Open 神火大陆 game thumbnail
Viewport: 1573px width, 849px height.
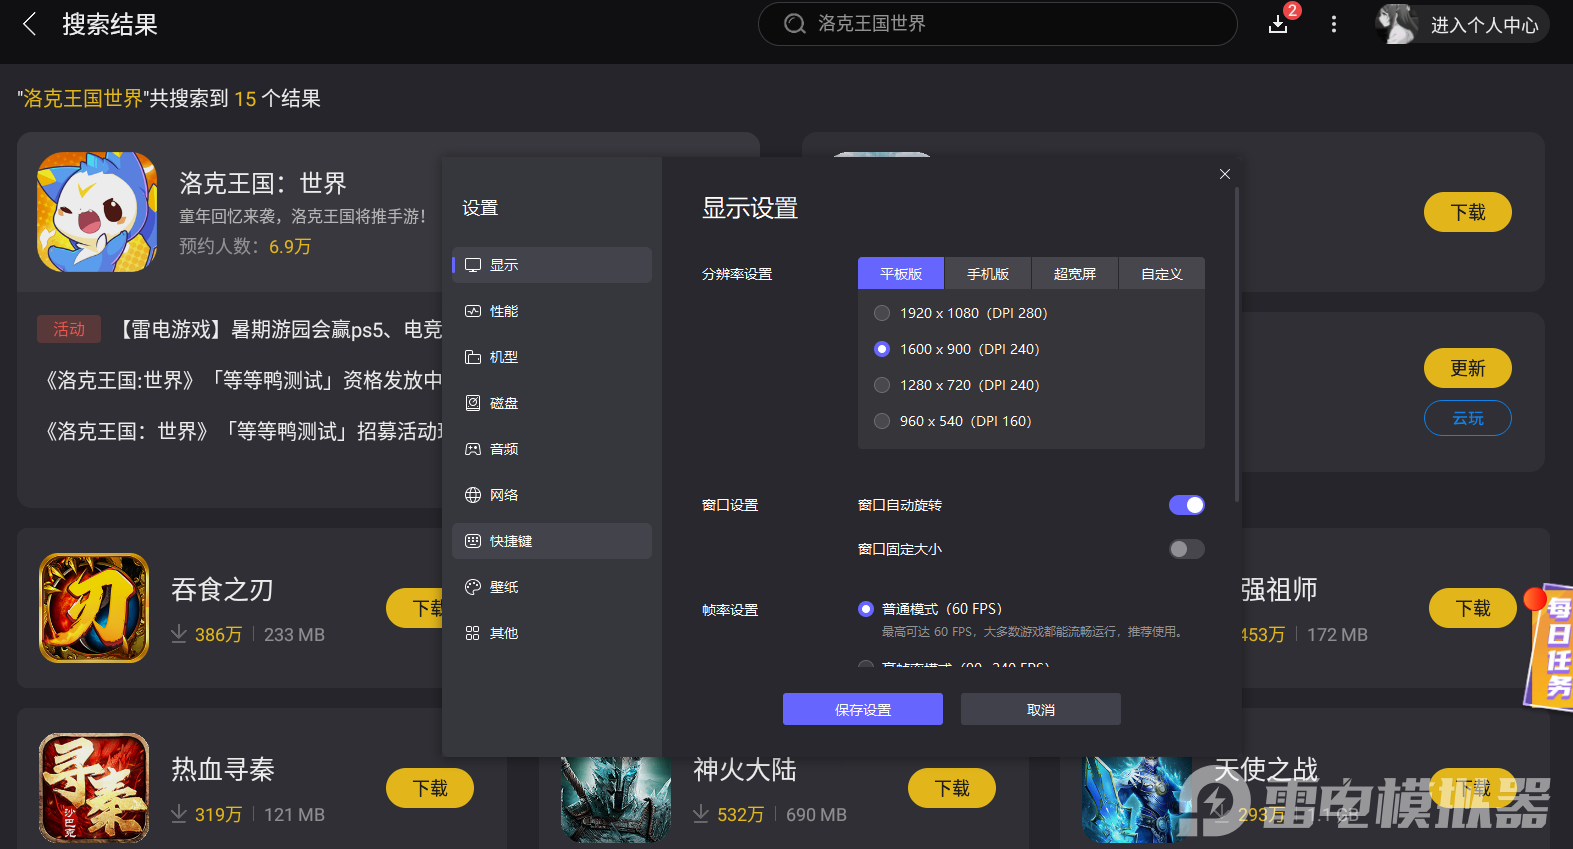(616, 800)
